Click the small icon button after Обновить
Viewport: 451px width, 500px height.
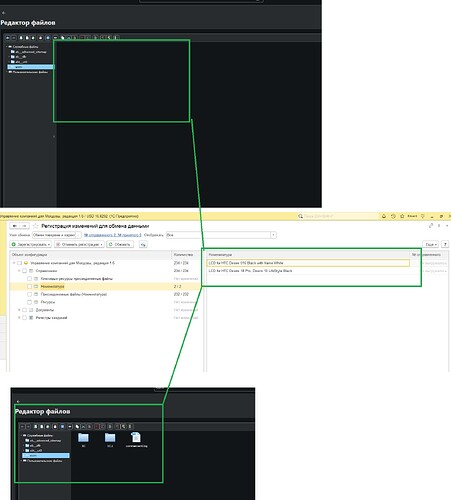tap(143, 244)
